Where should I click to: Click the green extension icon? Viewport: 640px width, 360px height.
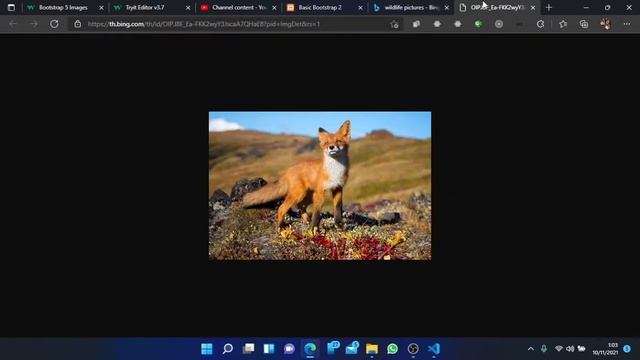(x=478, y=24)
